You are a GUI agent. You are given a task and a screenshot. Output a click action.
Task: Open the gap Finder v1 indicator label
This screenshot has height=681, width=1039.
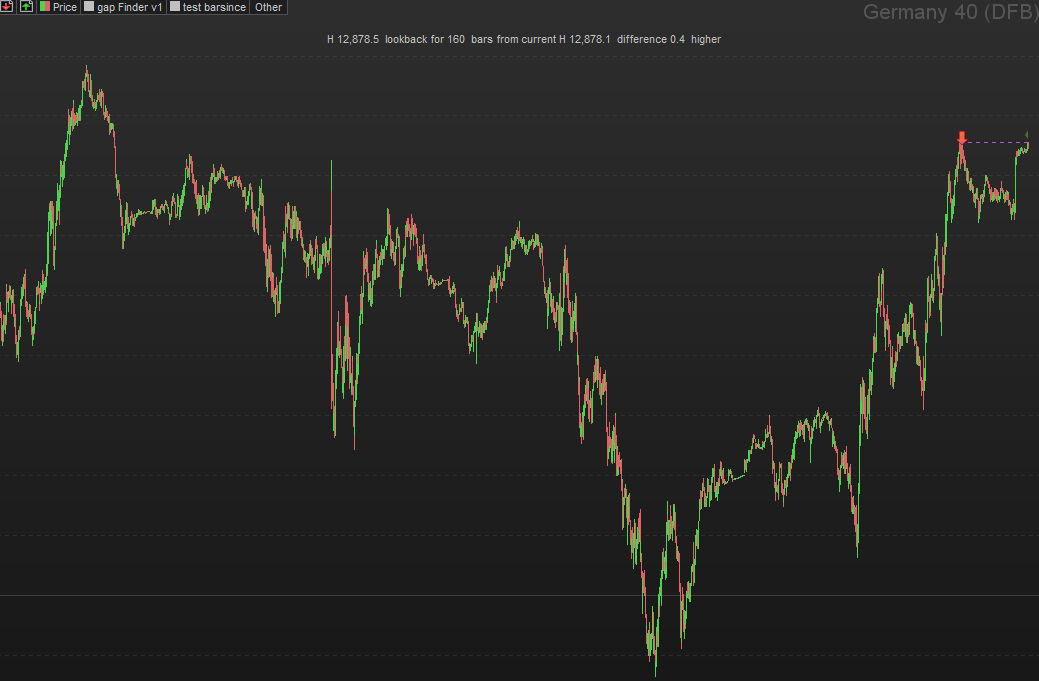click(130, 7)
